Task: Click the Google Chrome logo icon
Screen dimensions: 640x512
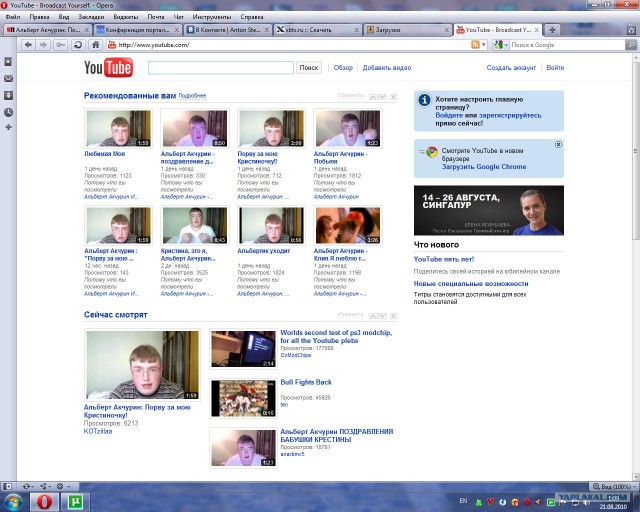Action: pyautogui.click(x=431, y=152)
